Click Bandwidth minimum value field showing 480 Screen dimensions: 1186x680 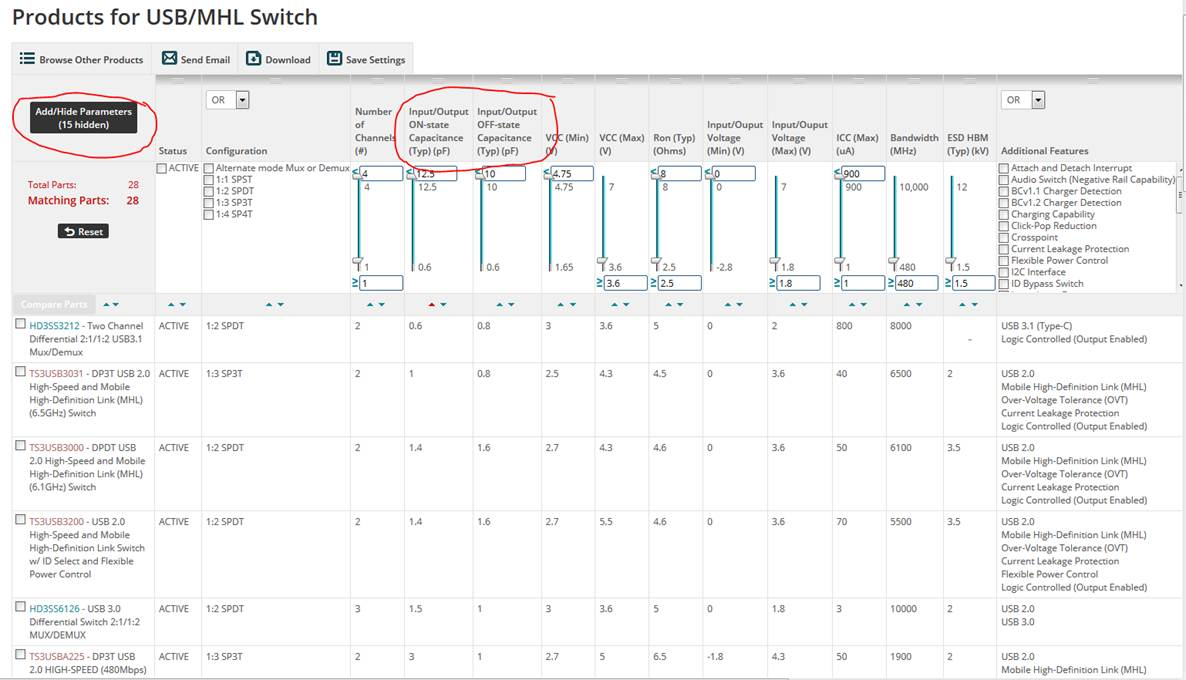point(917,284)
